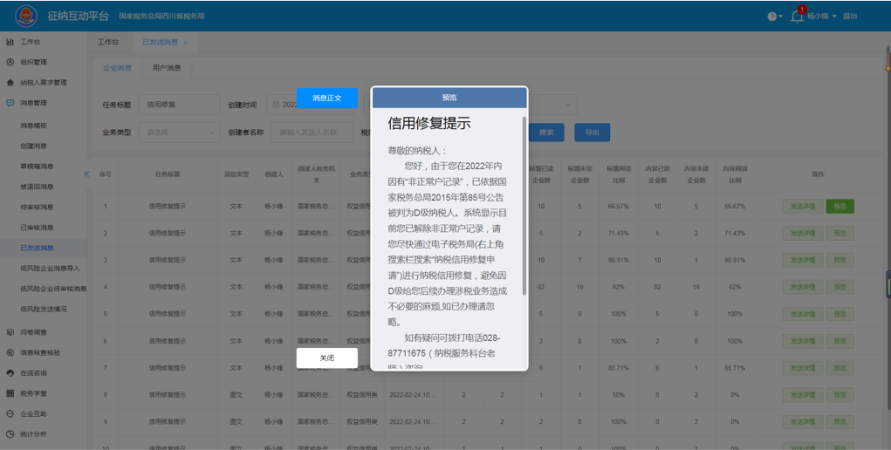Click the 信用修复提示 heading in preview
The width and height of the screenshot is (891, 450).
tap(429, 124)
